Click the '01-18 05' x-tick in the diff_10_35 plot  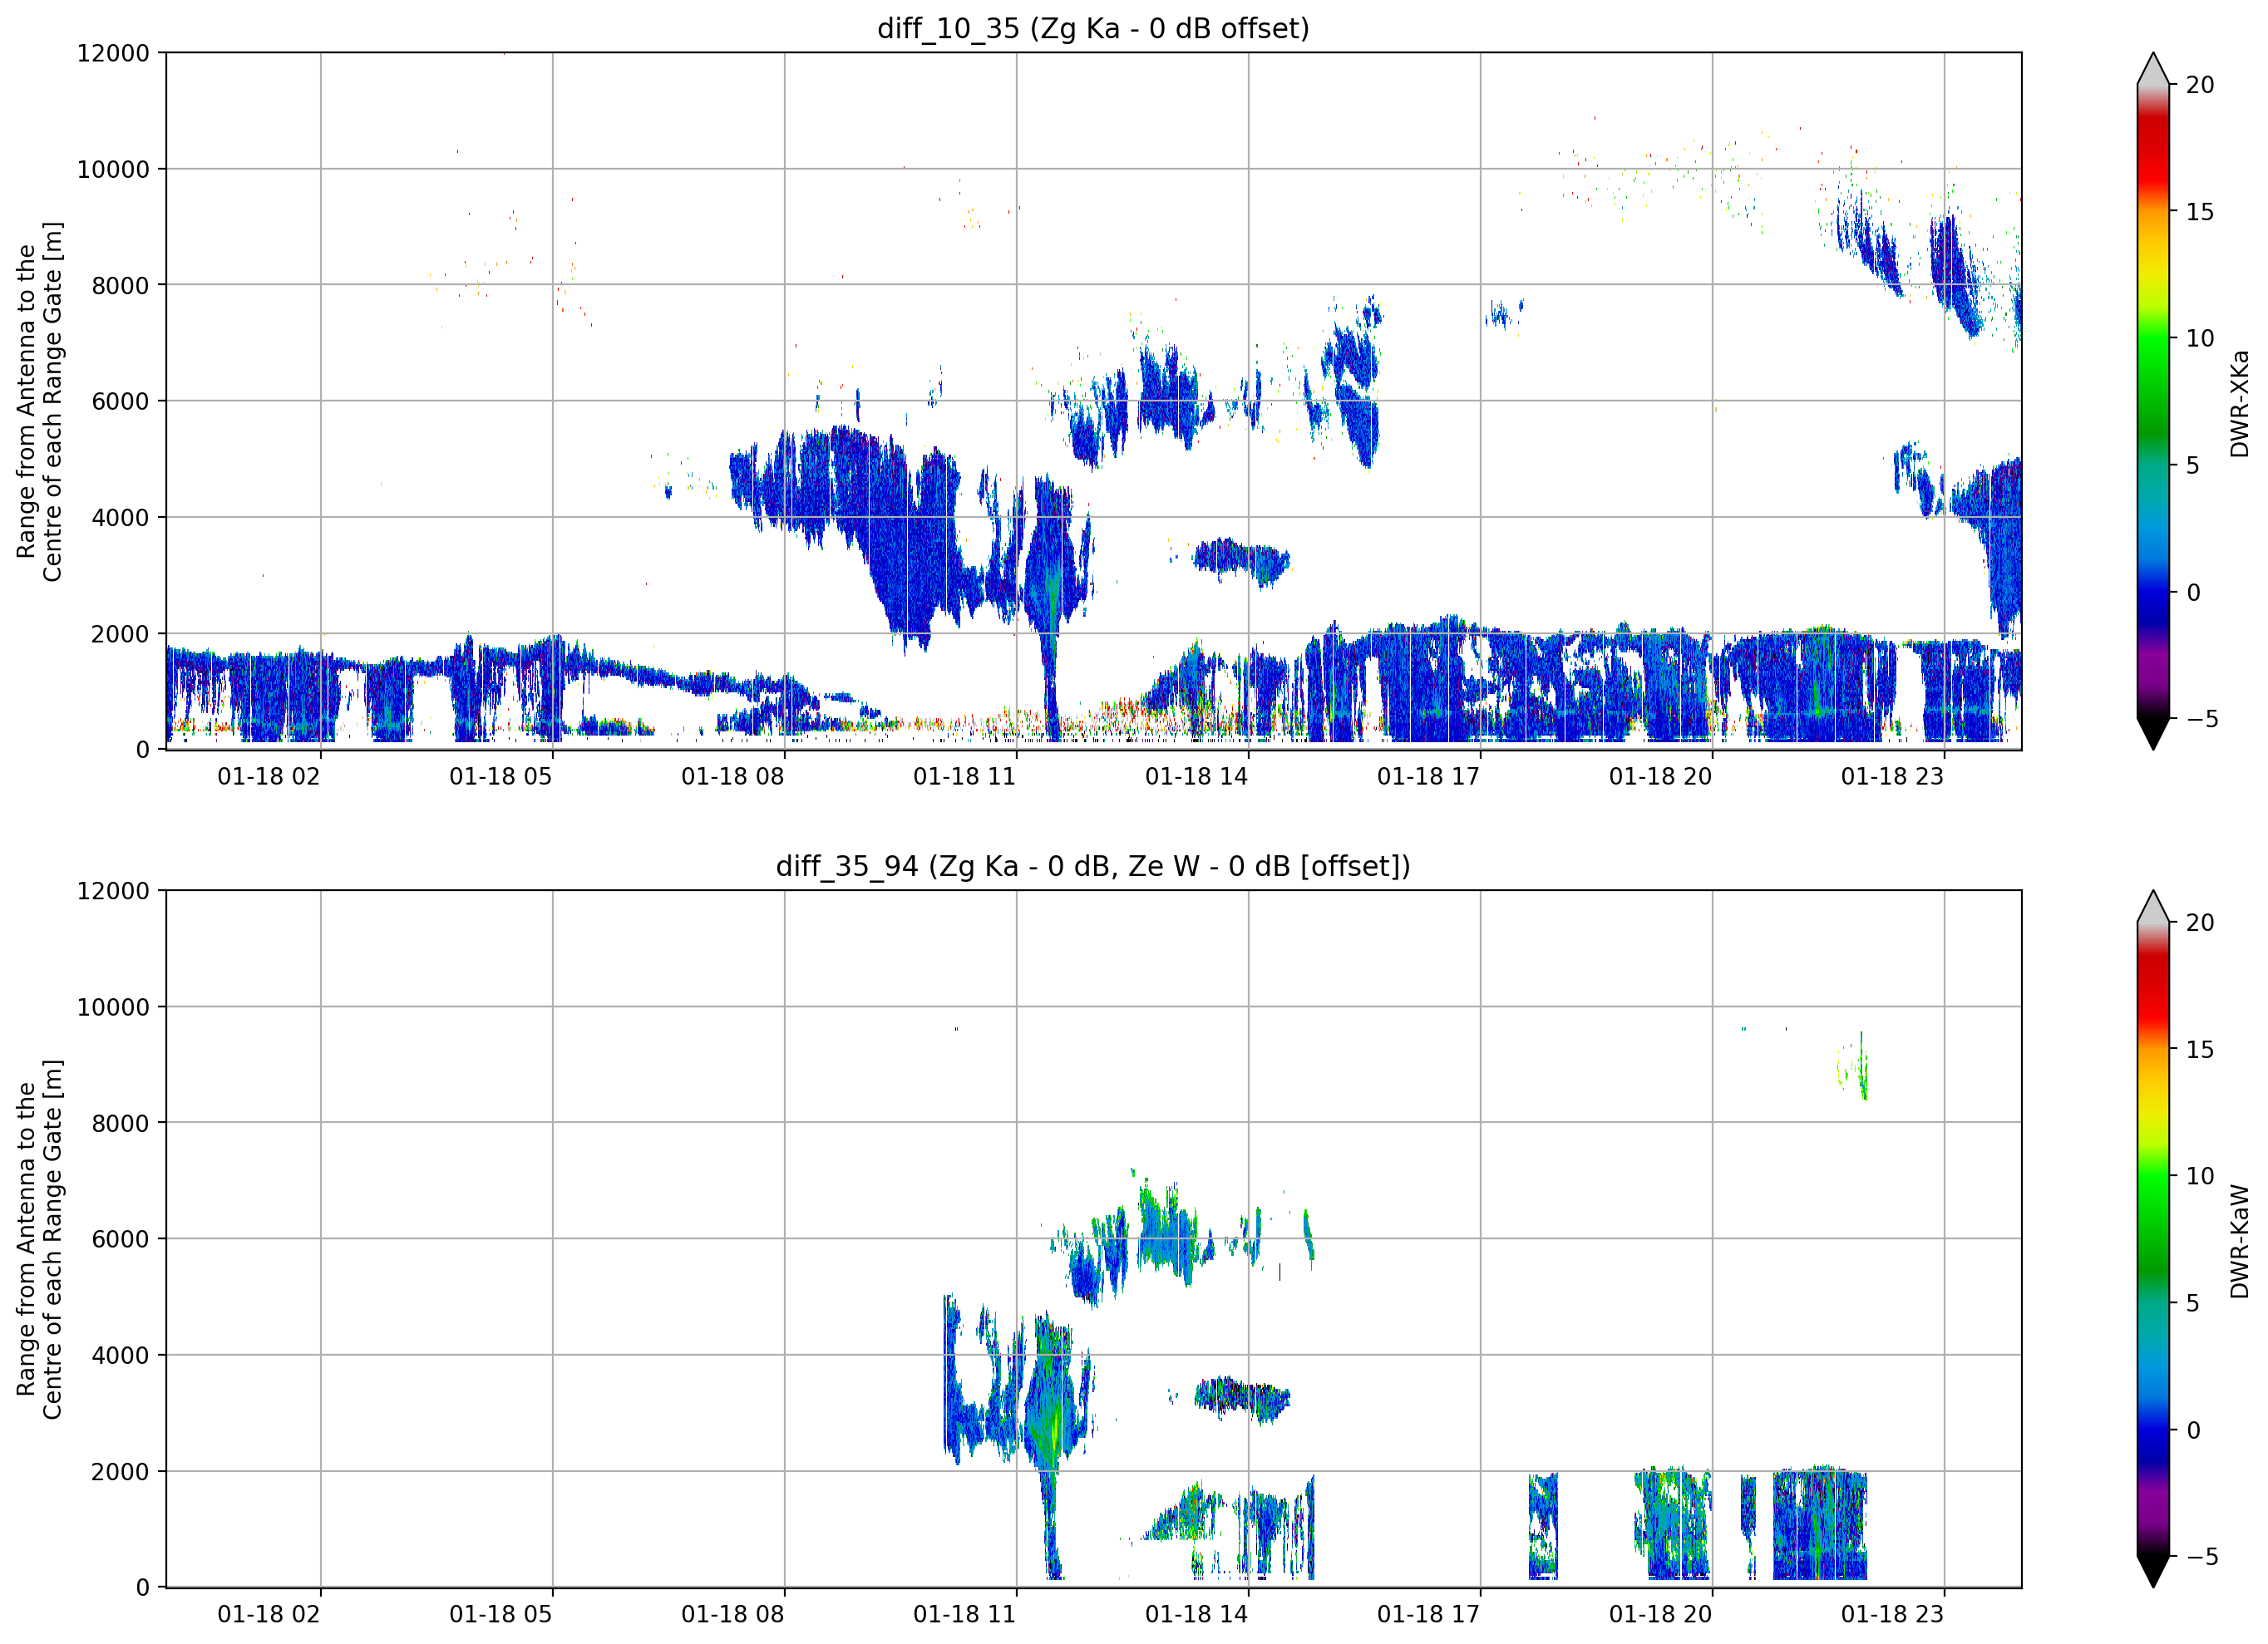[501, 777]
